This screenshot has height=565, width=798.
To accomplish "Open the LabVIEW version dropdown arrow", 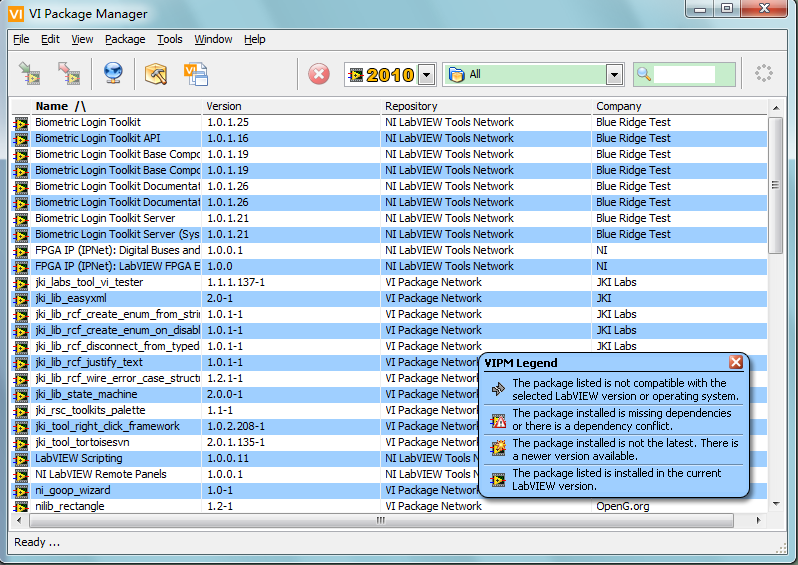I will pyautogui.click(x=426, y=75).
